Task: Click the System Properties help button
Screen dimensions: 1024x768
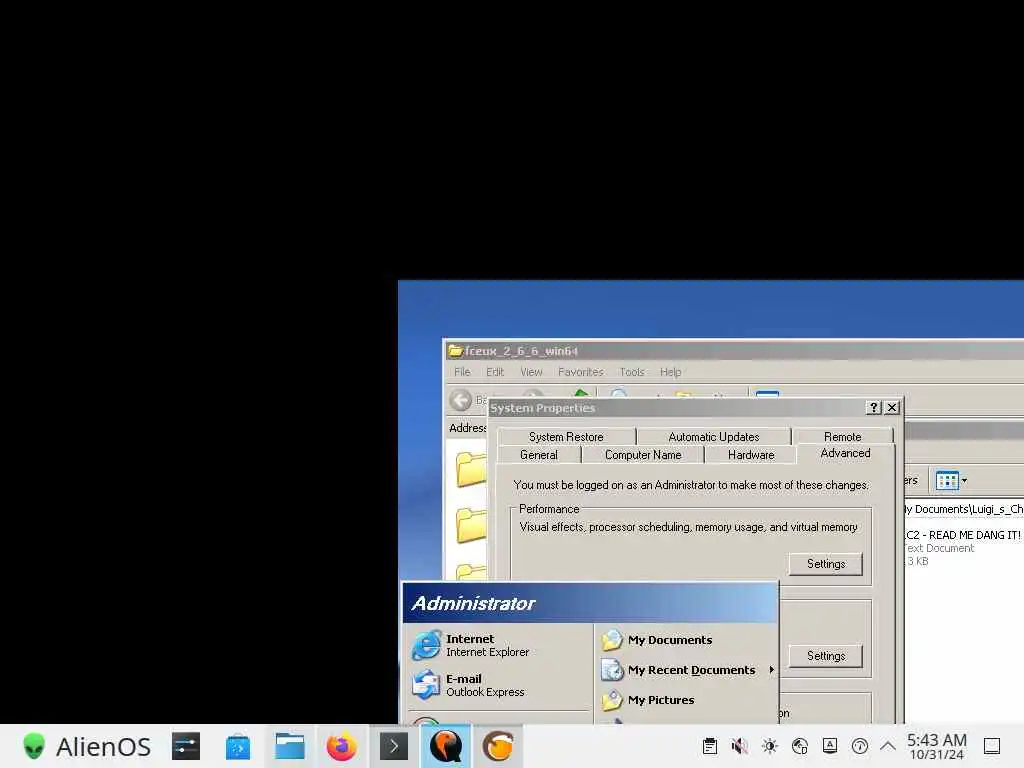Action: pyautogui.click(x=874, y=408)
